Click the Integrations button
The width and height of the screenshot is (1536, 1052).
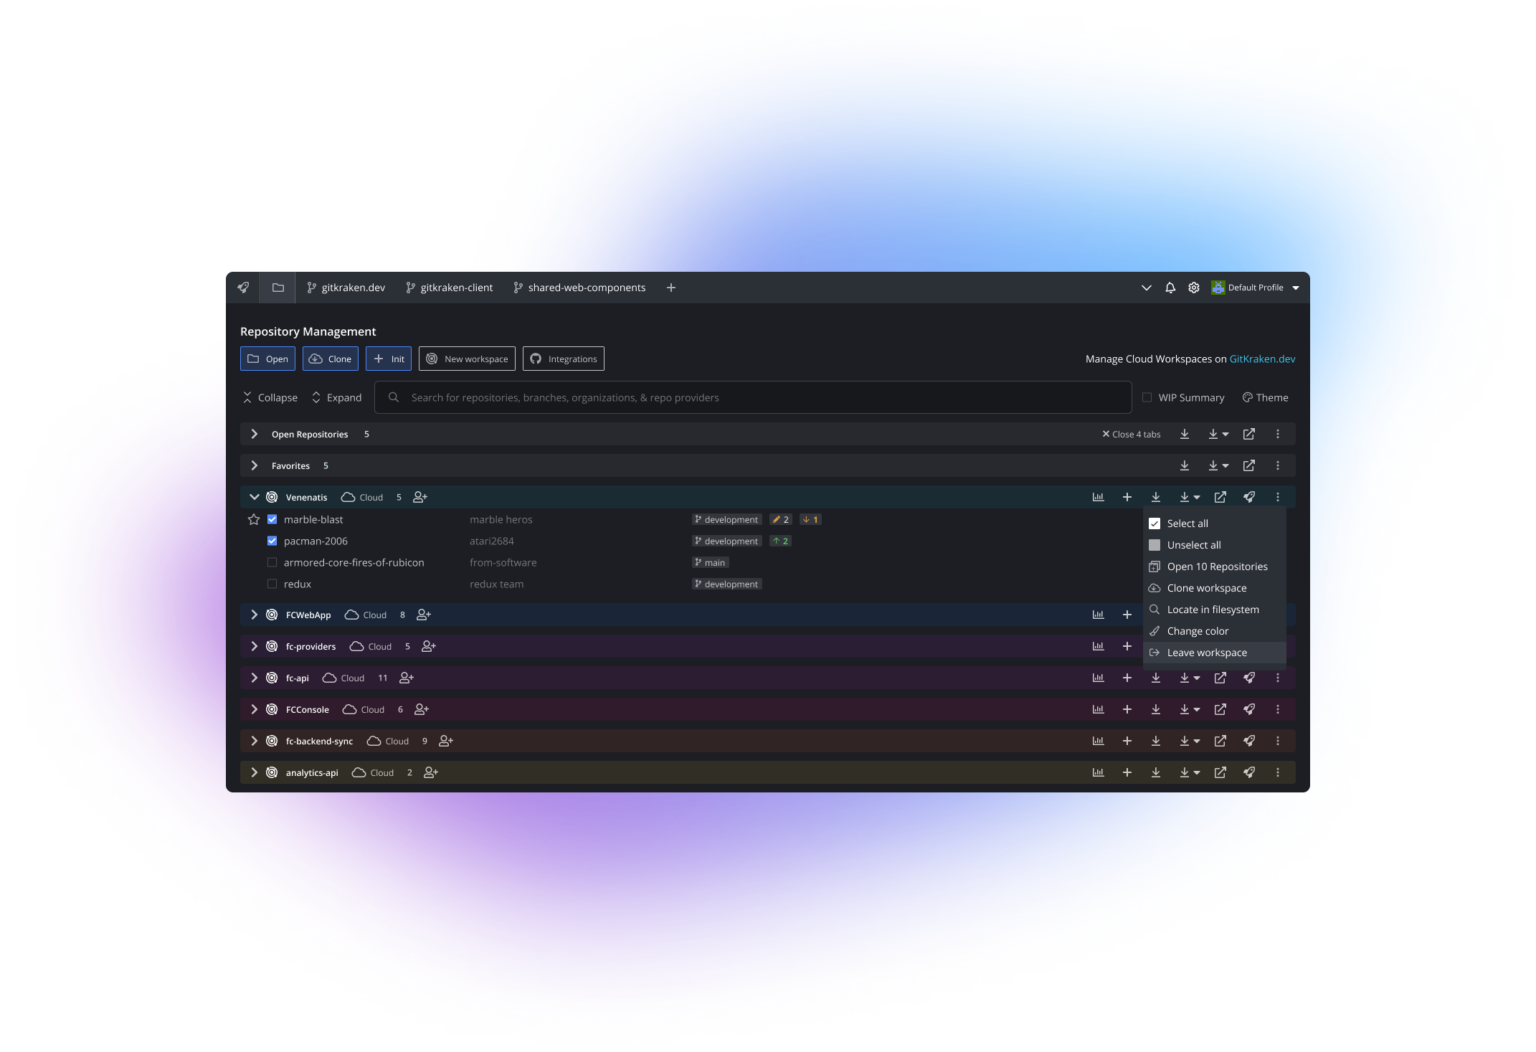[563, 359]
